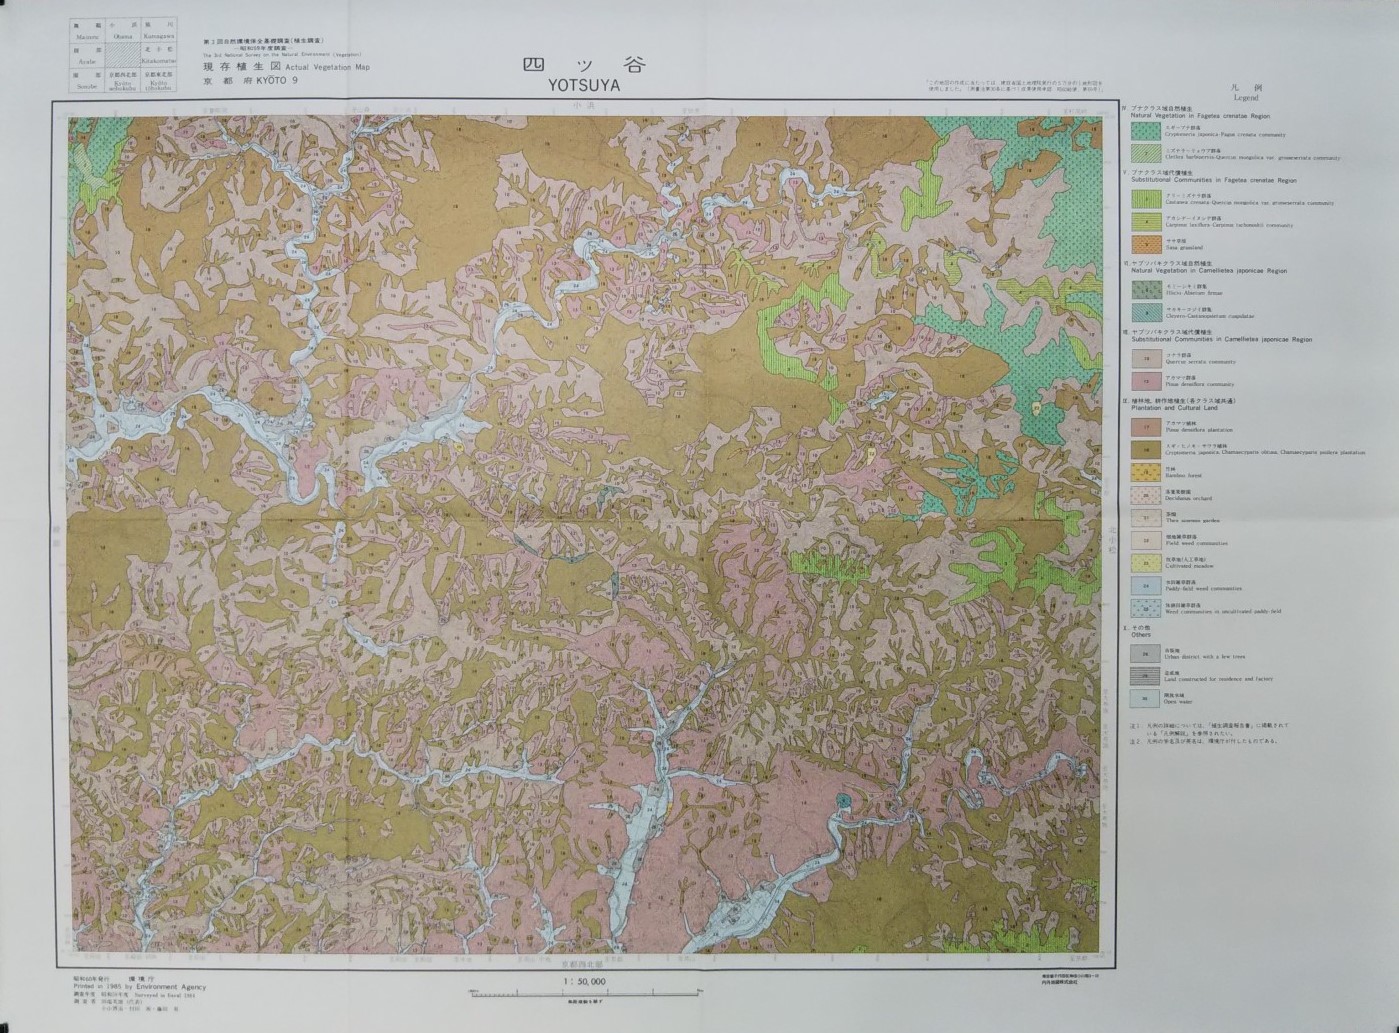Click the hatched current-sheet cell in the index grid

[122, 55]
